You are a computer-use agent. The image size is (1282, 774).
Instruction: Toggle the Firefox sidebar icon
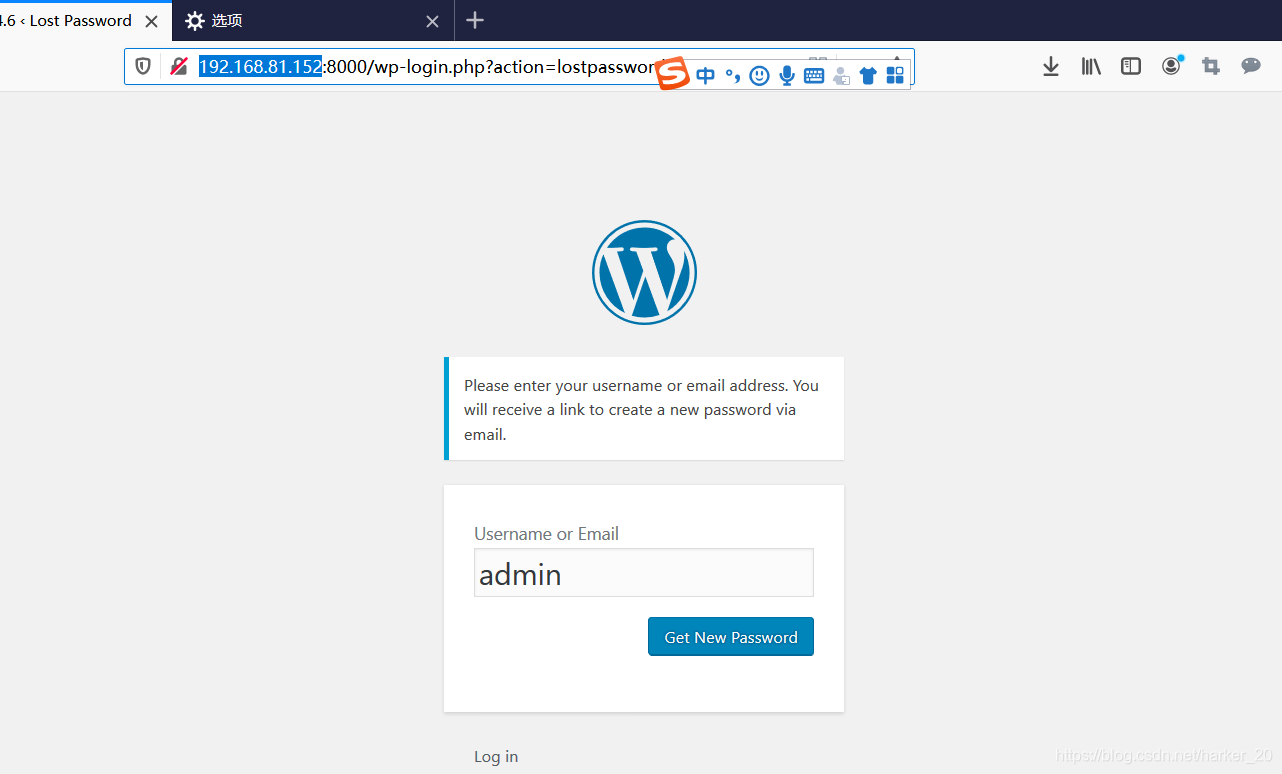pyautogui.click(x=1131, y=67)
